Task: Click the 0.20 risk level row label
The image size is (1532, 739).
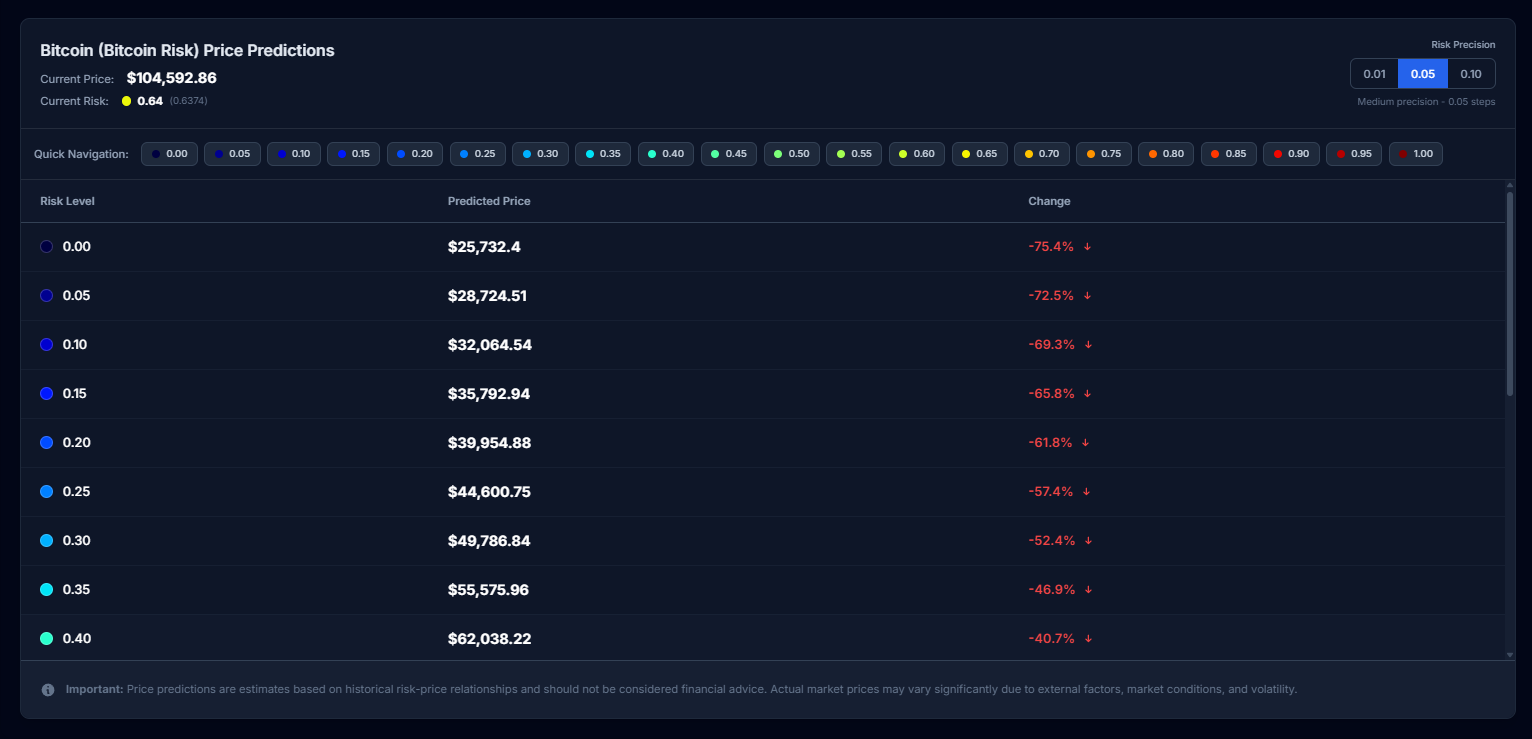Action: (75, 443)
